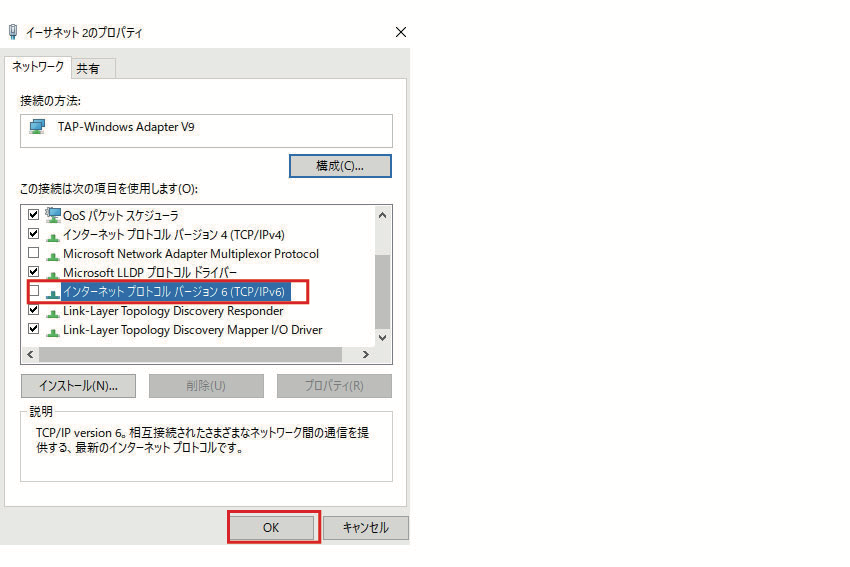Click the Microsoft LLDP protocol icon

coord(53,275)
